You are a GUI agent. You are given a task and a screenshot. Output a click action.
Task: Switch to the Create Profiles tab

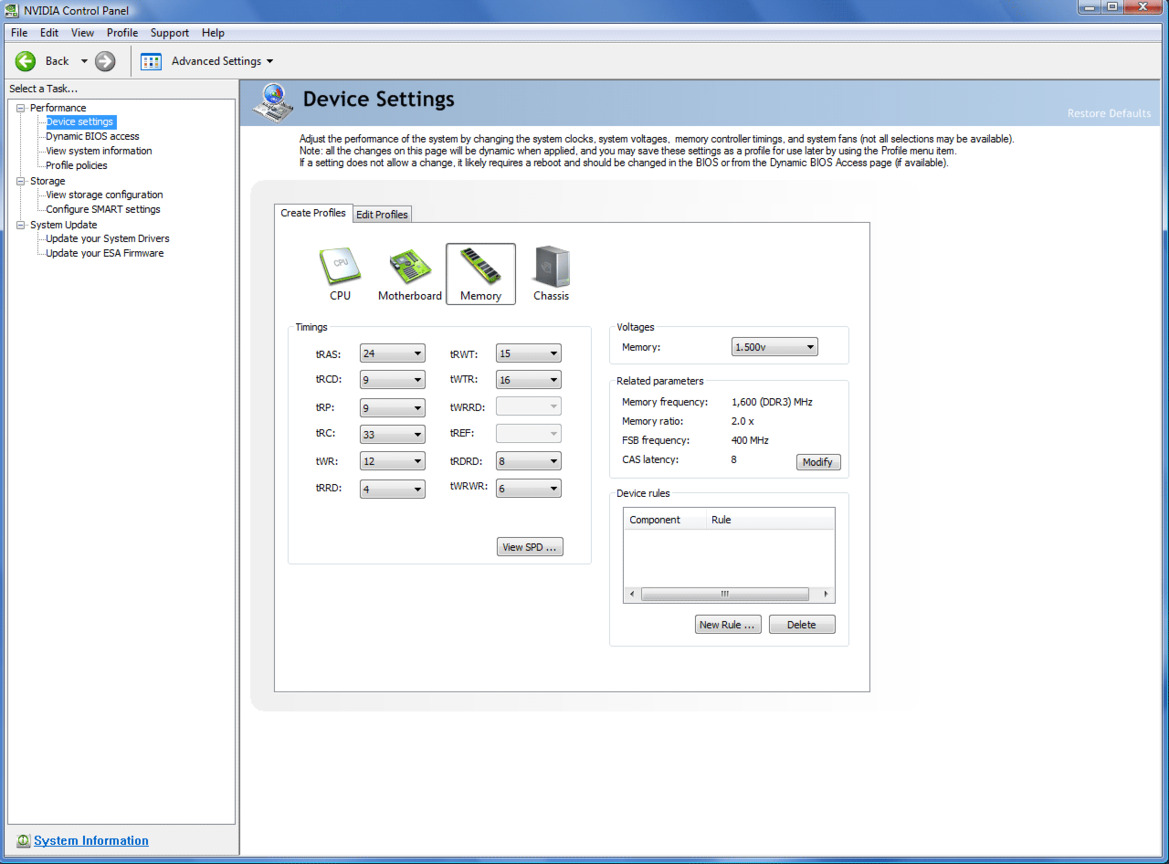[x=313, y=213]
